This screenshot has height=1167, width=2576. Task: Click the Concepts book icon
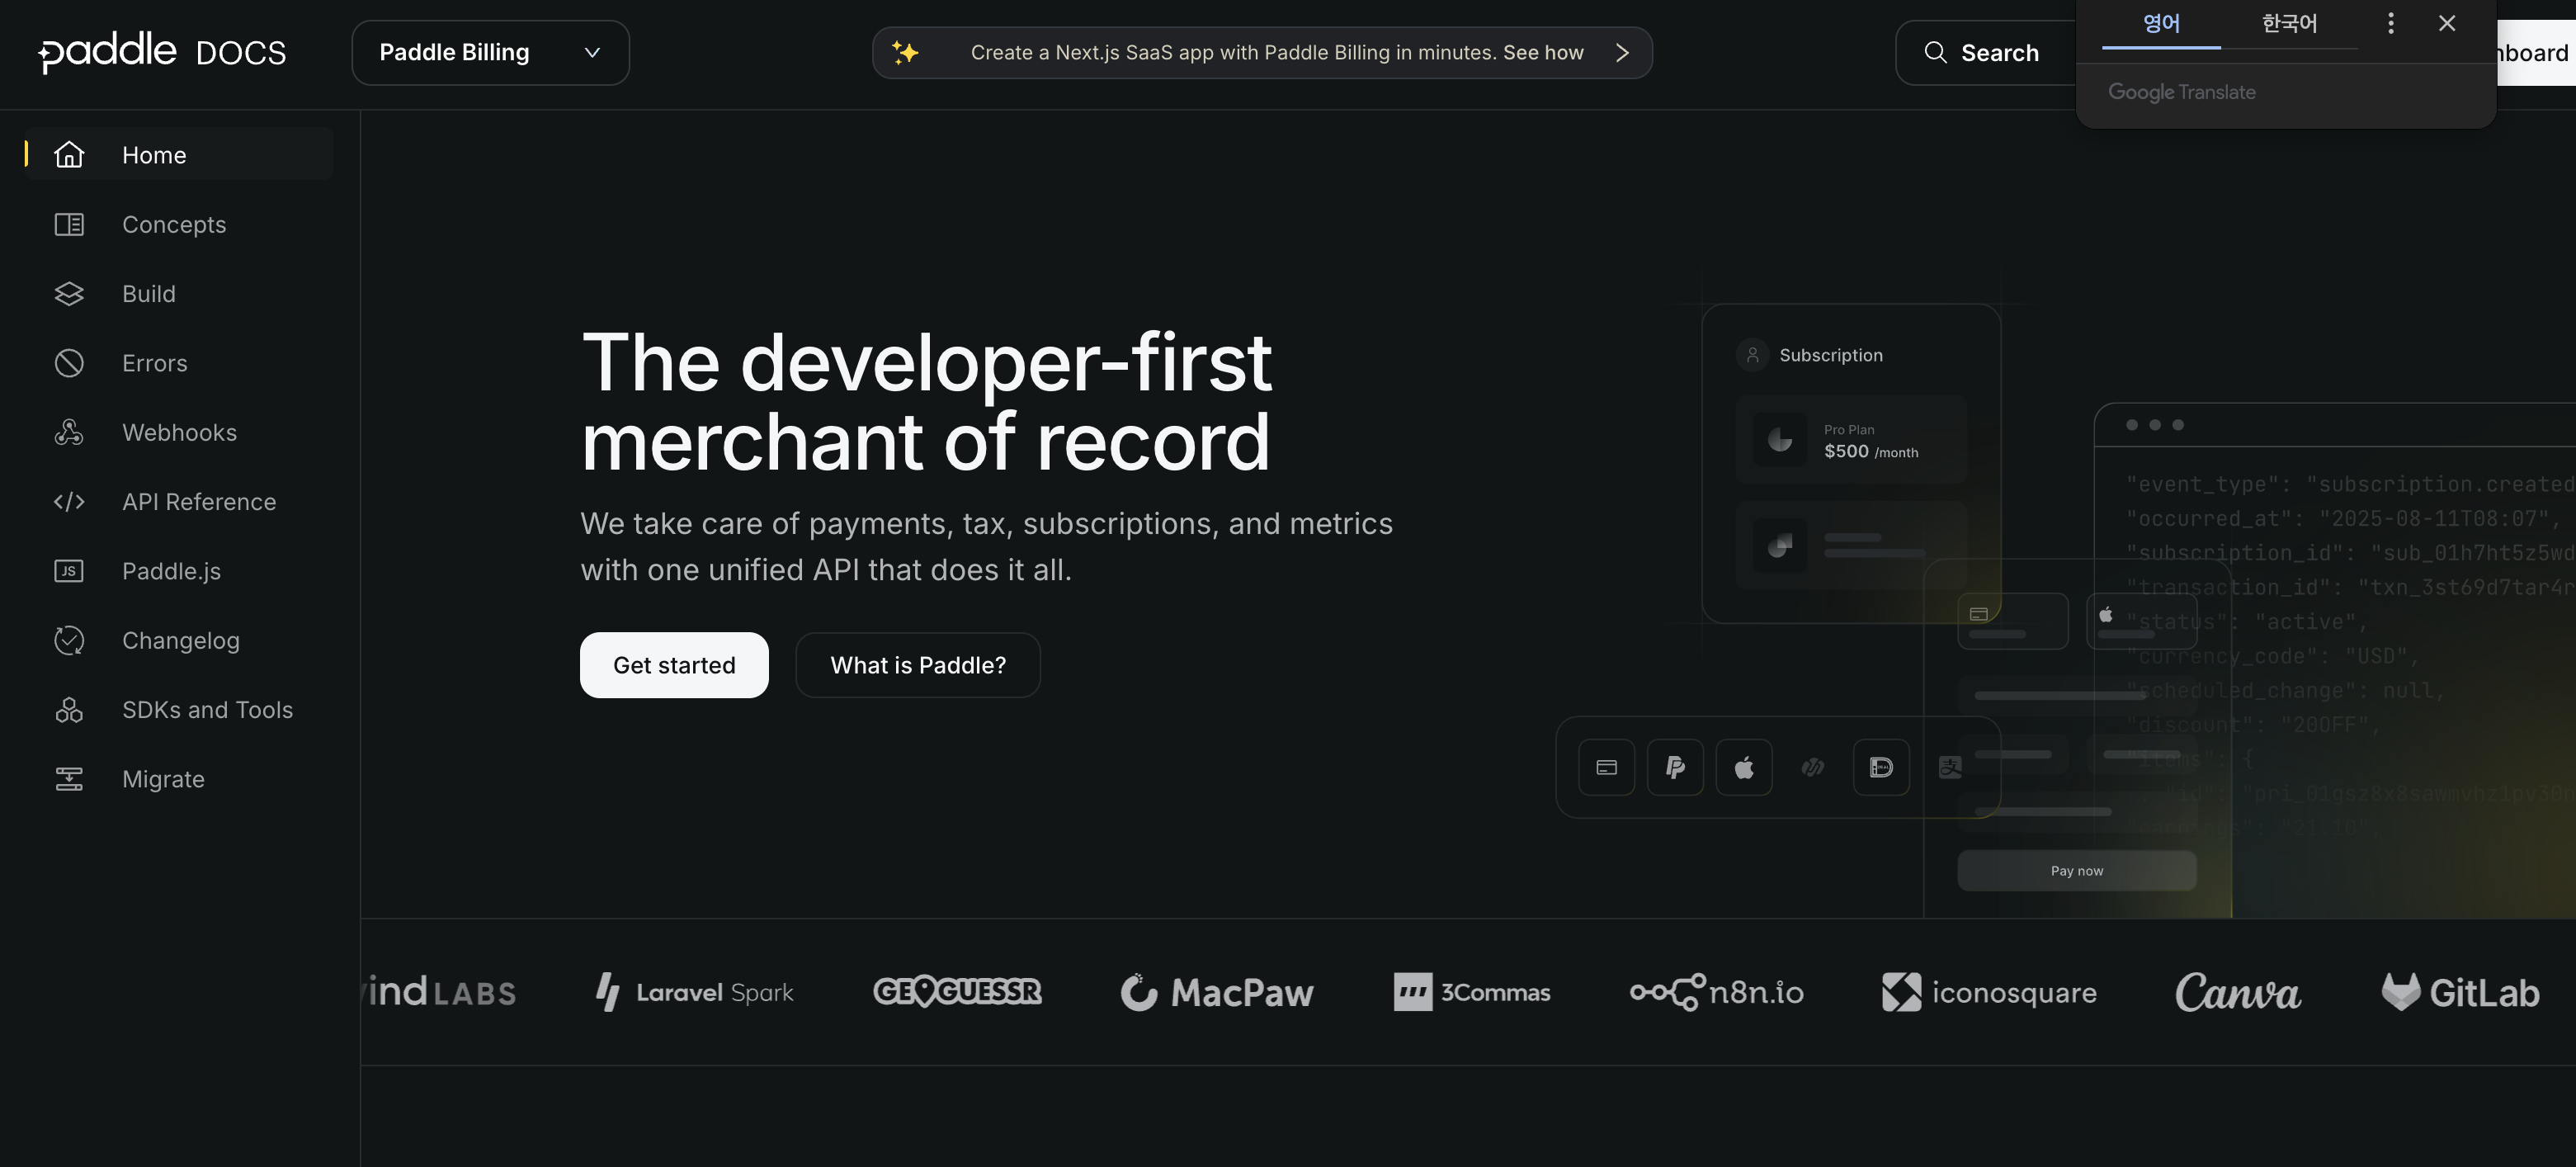coord(69,224)
